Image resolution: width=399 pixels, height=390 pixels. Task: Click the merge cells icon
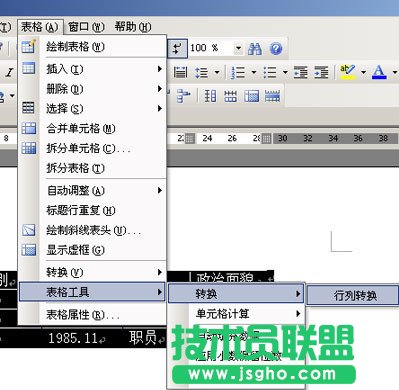point(28,128)
